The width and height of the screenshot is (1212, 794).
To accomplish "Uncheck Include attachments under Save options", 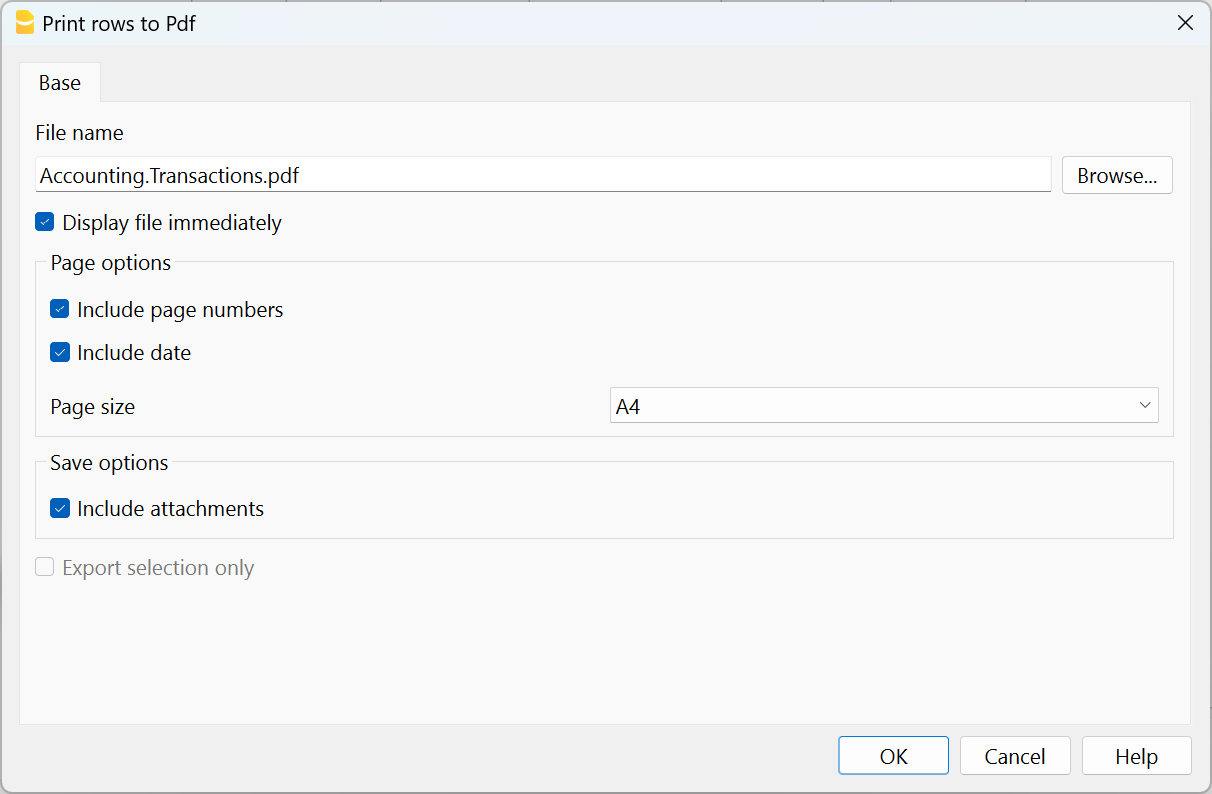I will (x=60, y=509).
